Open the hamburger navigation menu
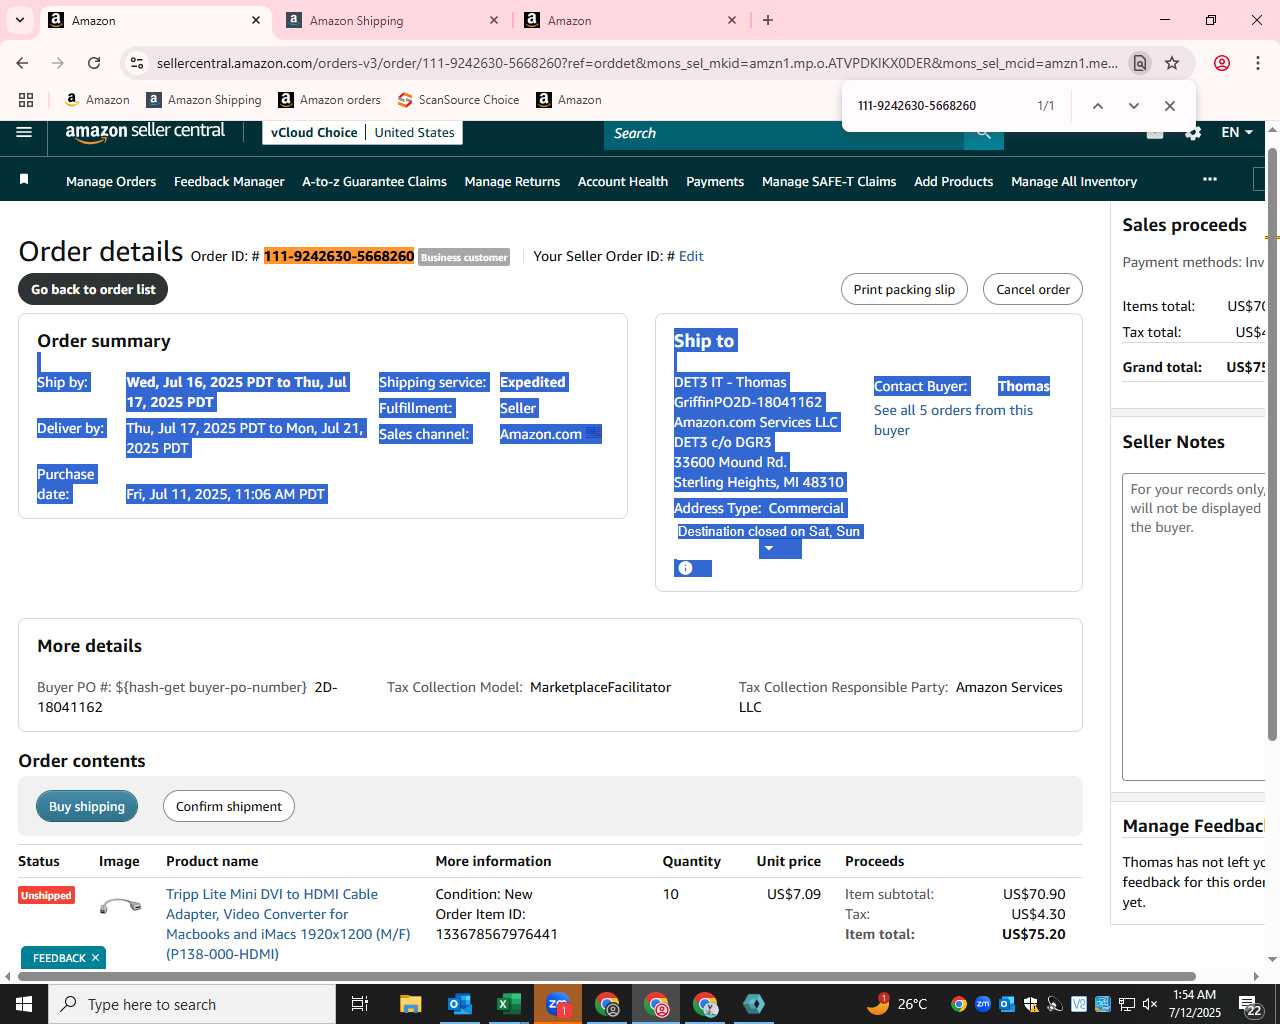Image resolution: width=1280 pixels, height=1024 pixels. point(24,132)
